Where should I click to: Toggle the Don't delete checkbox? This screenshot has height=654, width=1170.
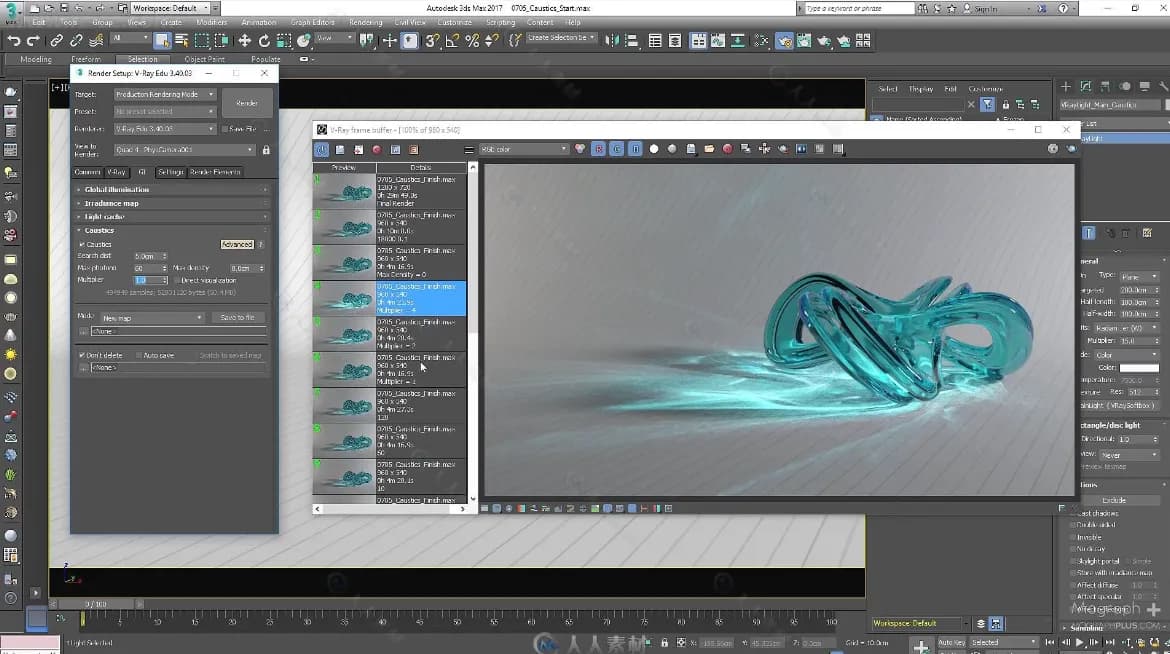coord(82,355)
